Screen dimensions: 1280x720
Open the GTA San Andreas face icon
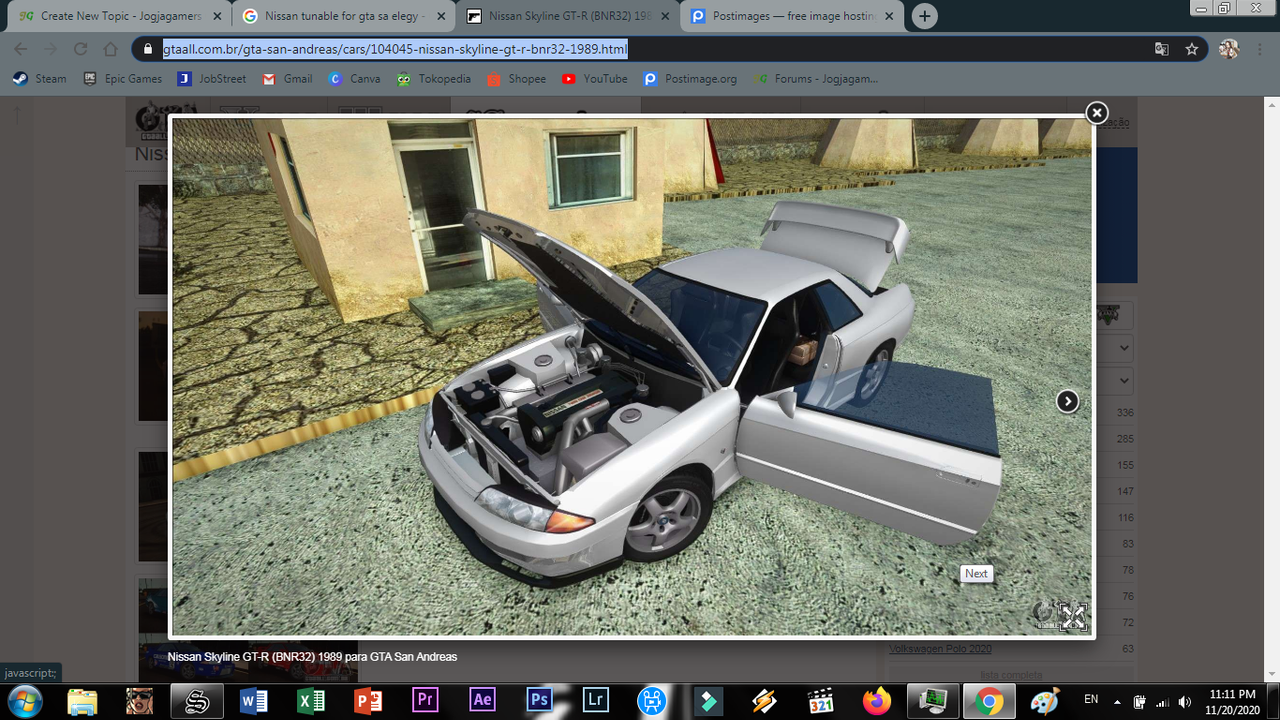point(140,701)
